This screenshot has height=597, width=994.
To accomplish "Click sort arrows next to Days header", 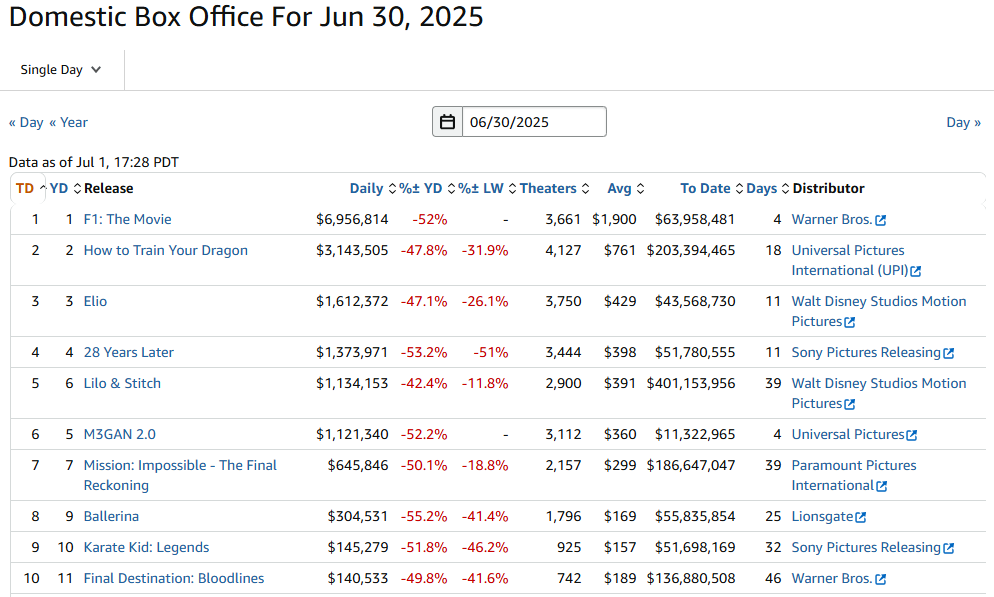I will point(785,188).
